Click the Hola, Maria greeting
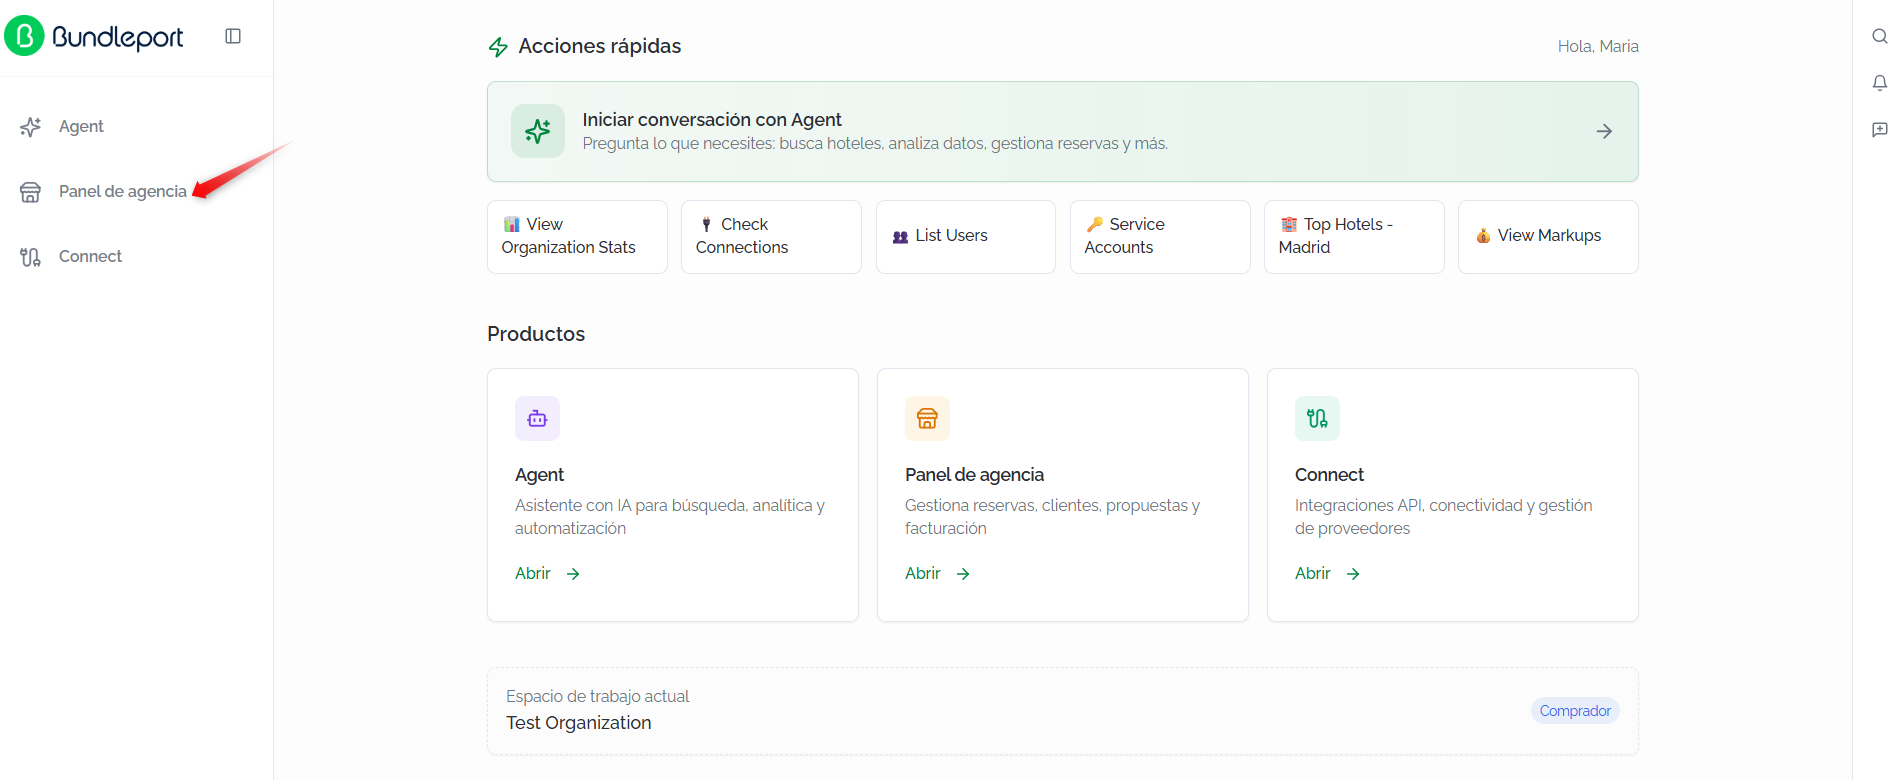Viewport: 1897px width, 780px height. (x=1598, y=47)
